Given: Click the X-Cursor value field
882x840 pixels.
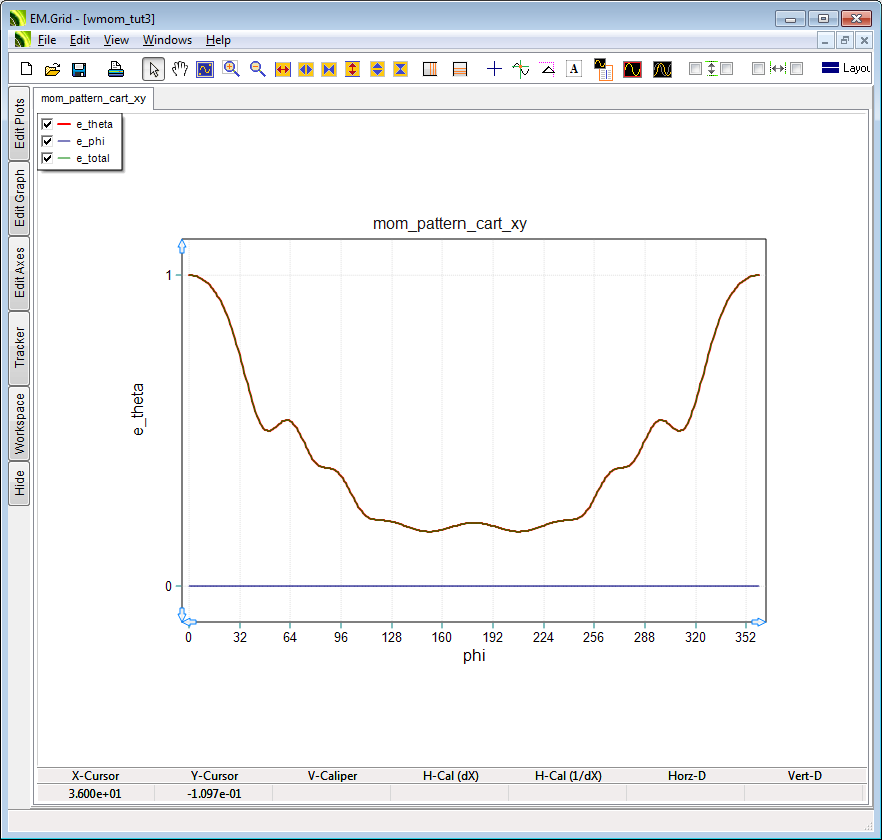Looking at the screenshot, I should click(x=95, y=793).
